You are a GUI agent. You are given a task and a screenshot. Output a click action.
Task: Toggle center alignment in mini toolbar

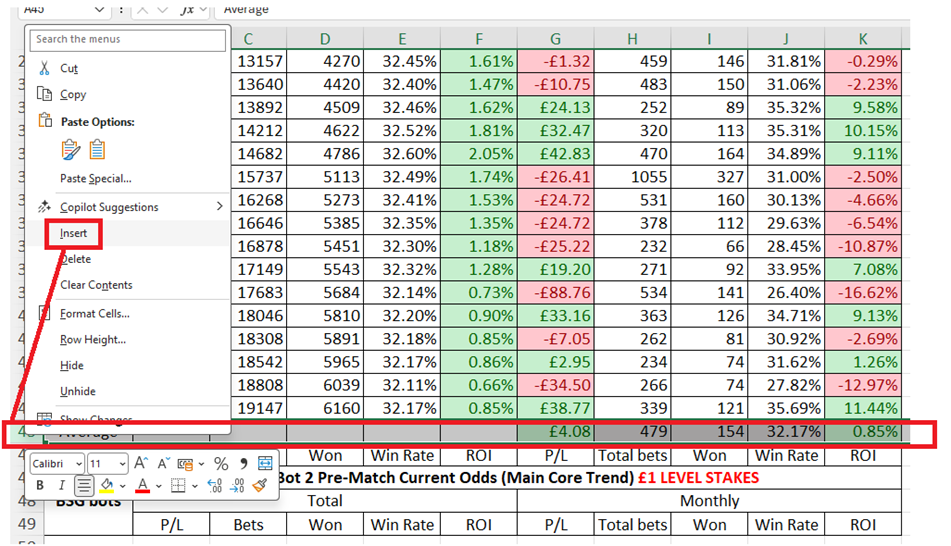point(85,486)
